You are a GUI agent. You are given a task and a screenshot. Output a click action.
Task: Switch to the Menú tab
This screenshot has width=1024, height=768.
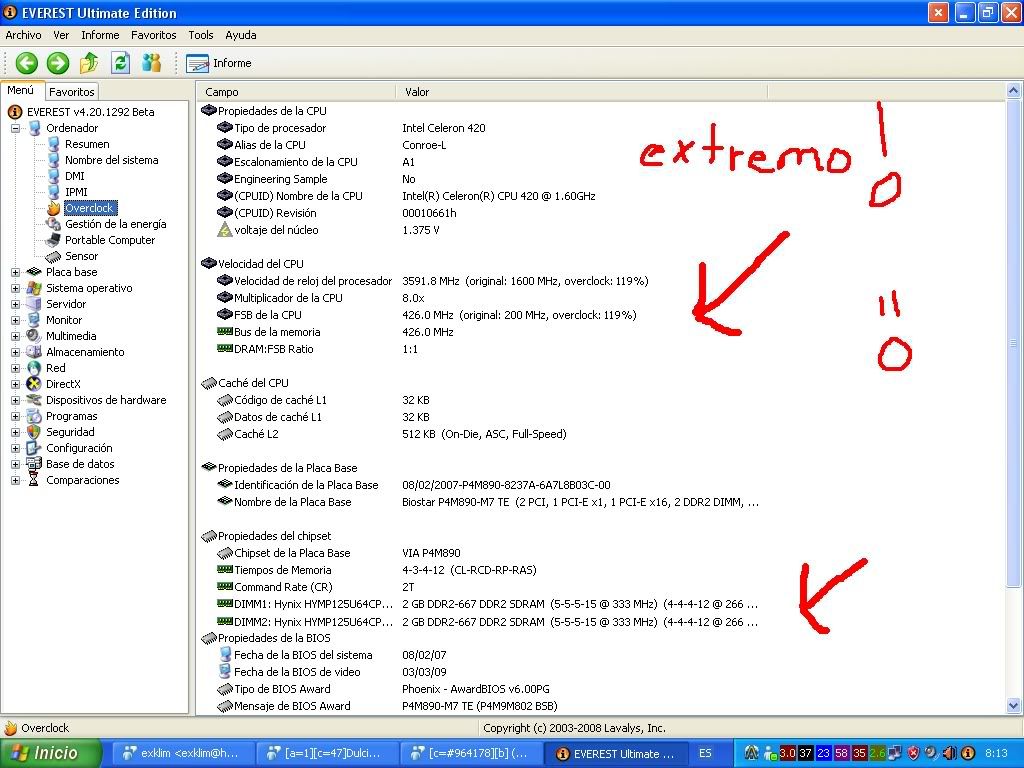pyautogui.click(x=21, y=91)
